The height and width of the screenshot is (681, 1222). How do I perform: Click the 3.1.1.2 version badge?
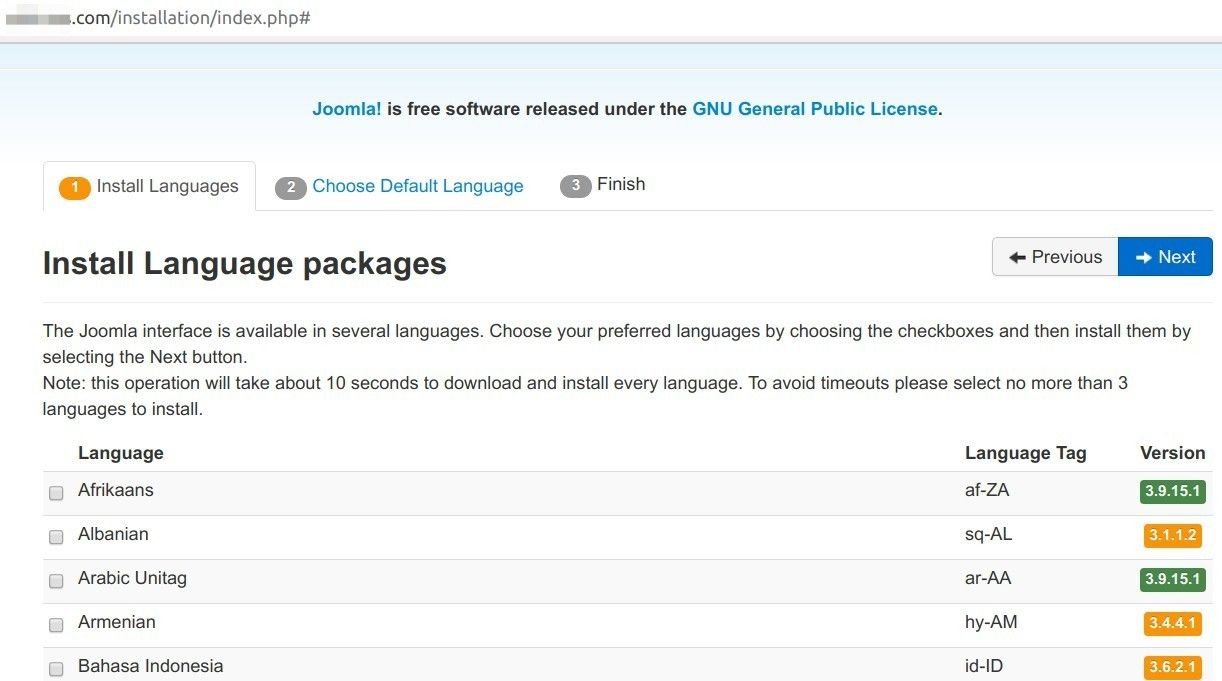1174,535
